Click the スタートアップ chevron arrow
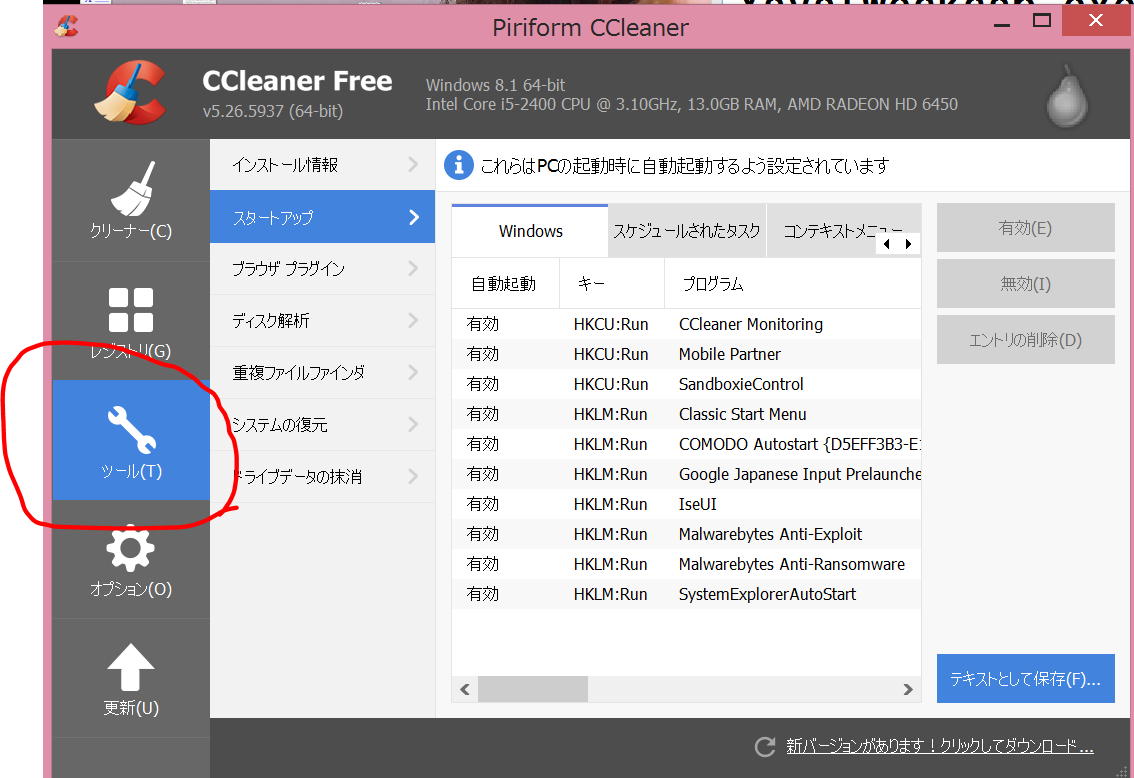 click(414, 217)
